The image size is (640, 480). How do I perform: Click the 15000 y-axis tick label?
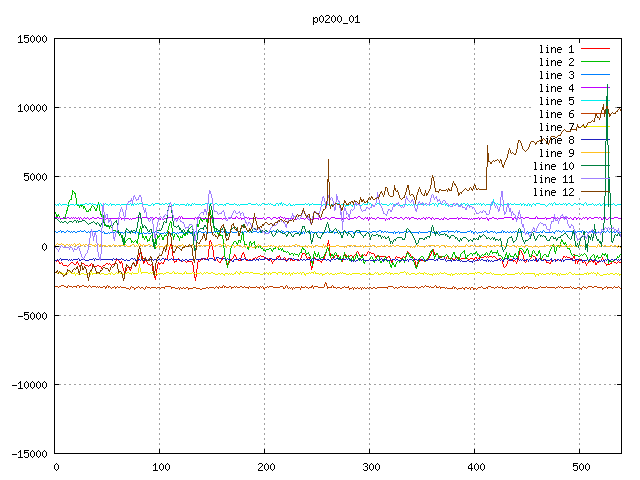coord(31,39)
